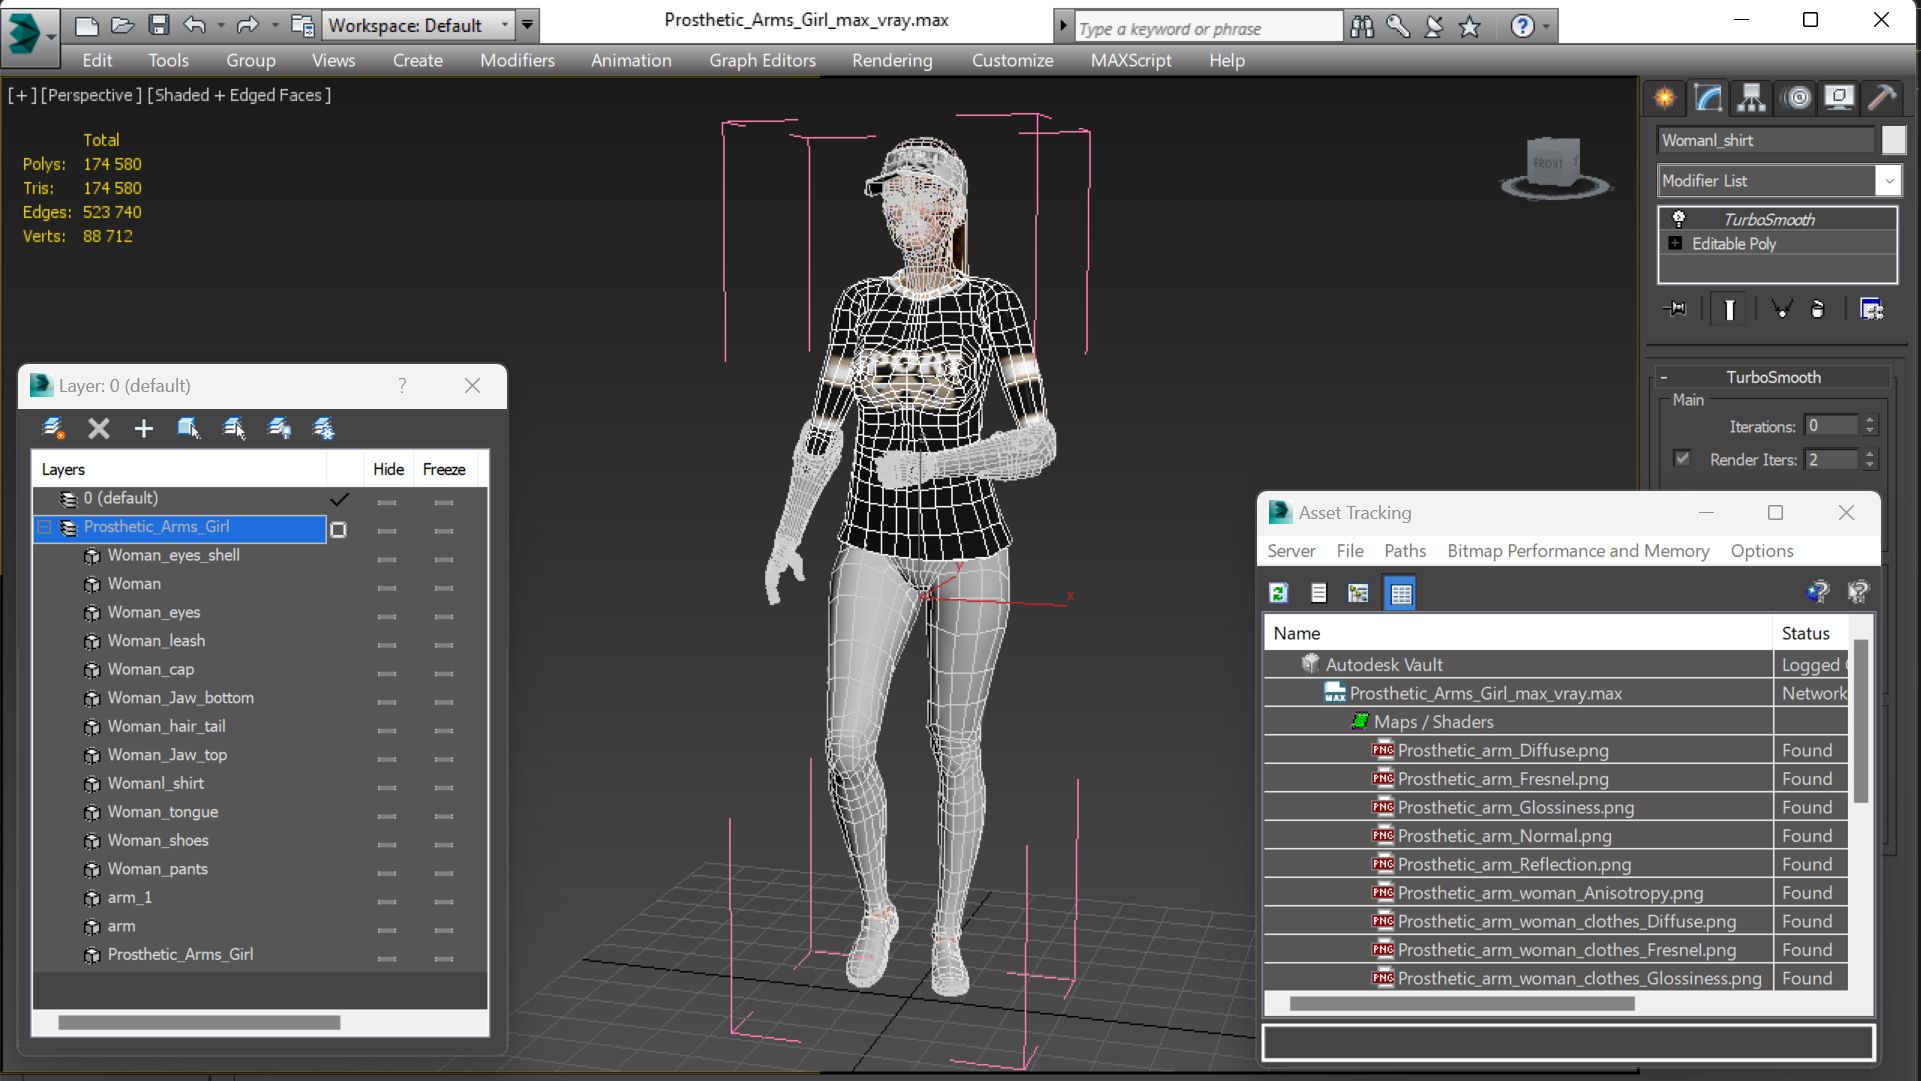Collapse the TurboSmooth rollout minus
Viewport: 1921px width, 1081px height.
(1664, 377)
